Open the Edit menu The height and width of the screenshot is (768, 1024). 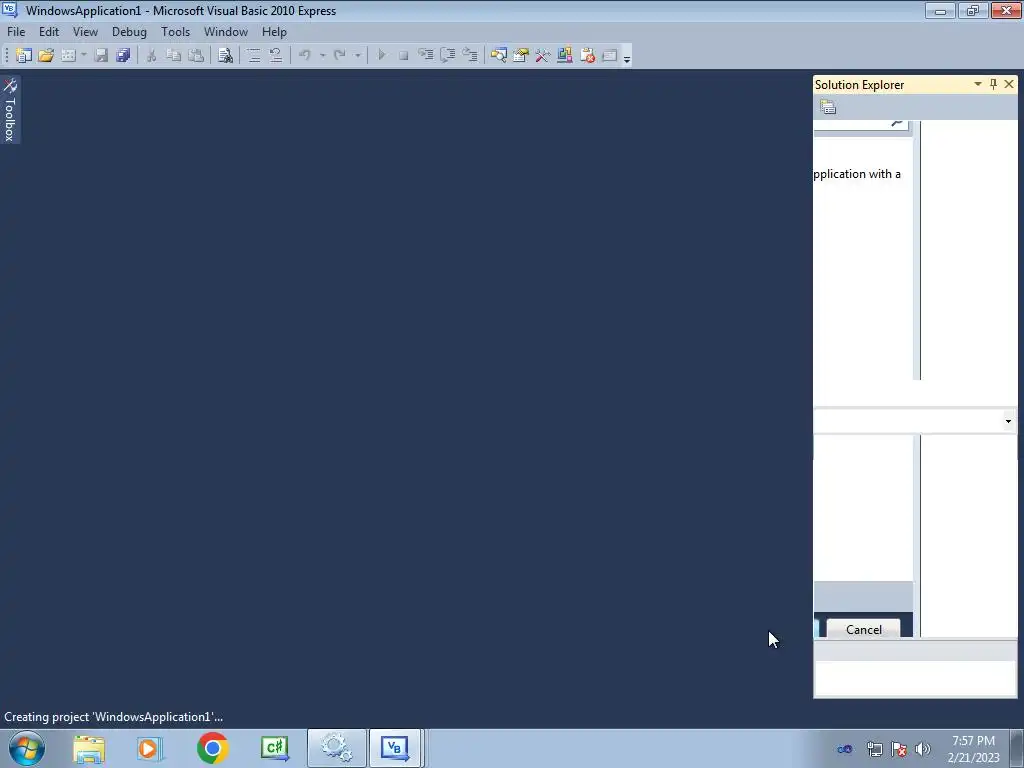(x=49, y=31)
